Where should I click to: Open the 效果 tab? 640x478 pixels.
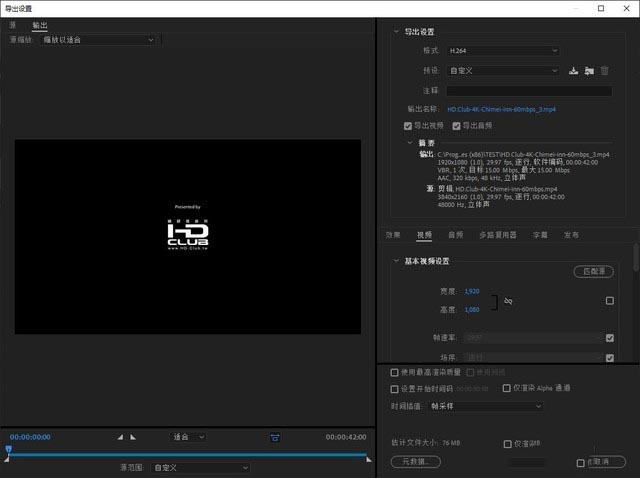pos(393,235)
